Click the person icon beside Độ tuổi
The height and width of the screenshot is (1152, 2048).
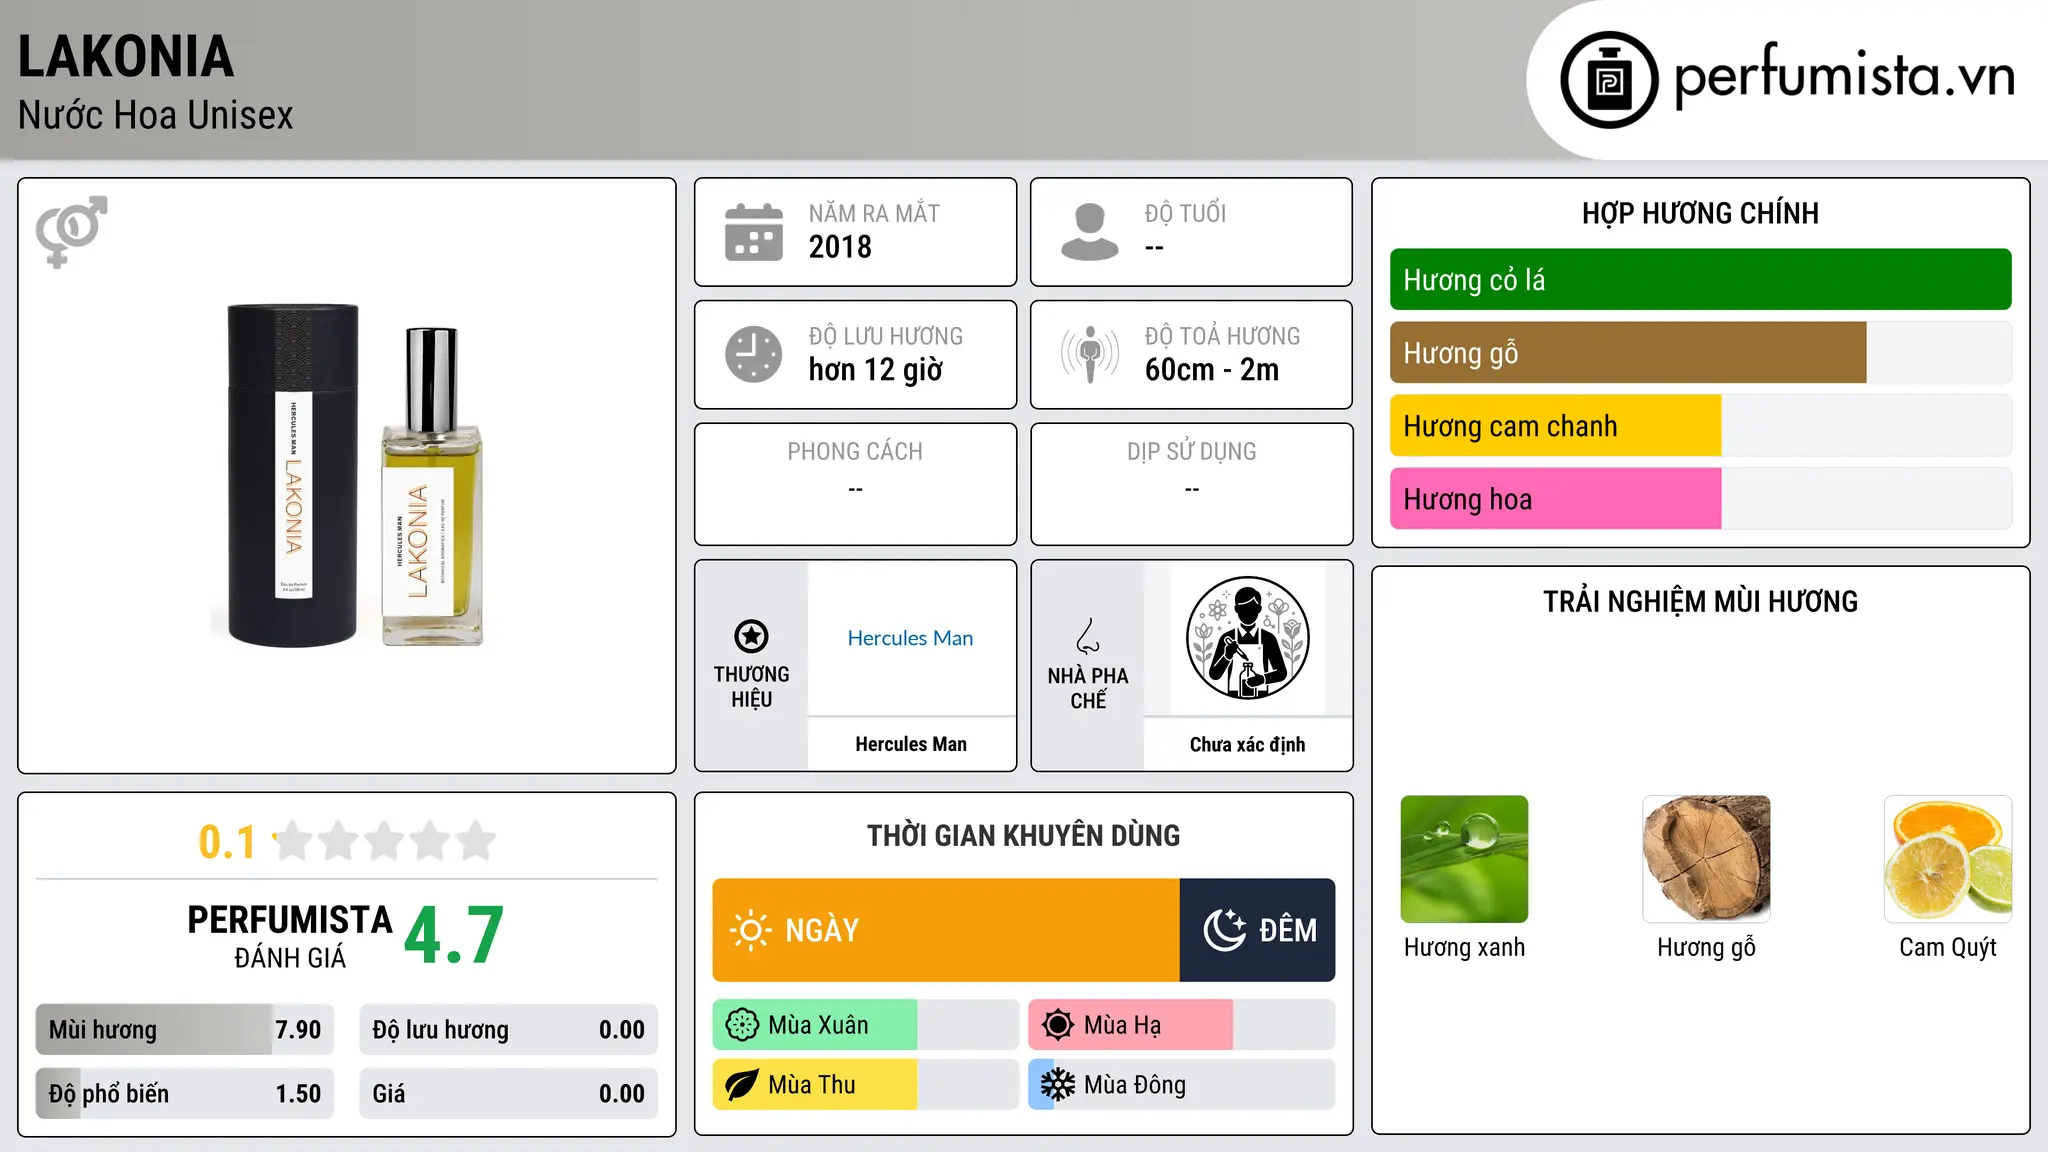[1090, 232]
